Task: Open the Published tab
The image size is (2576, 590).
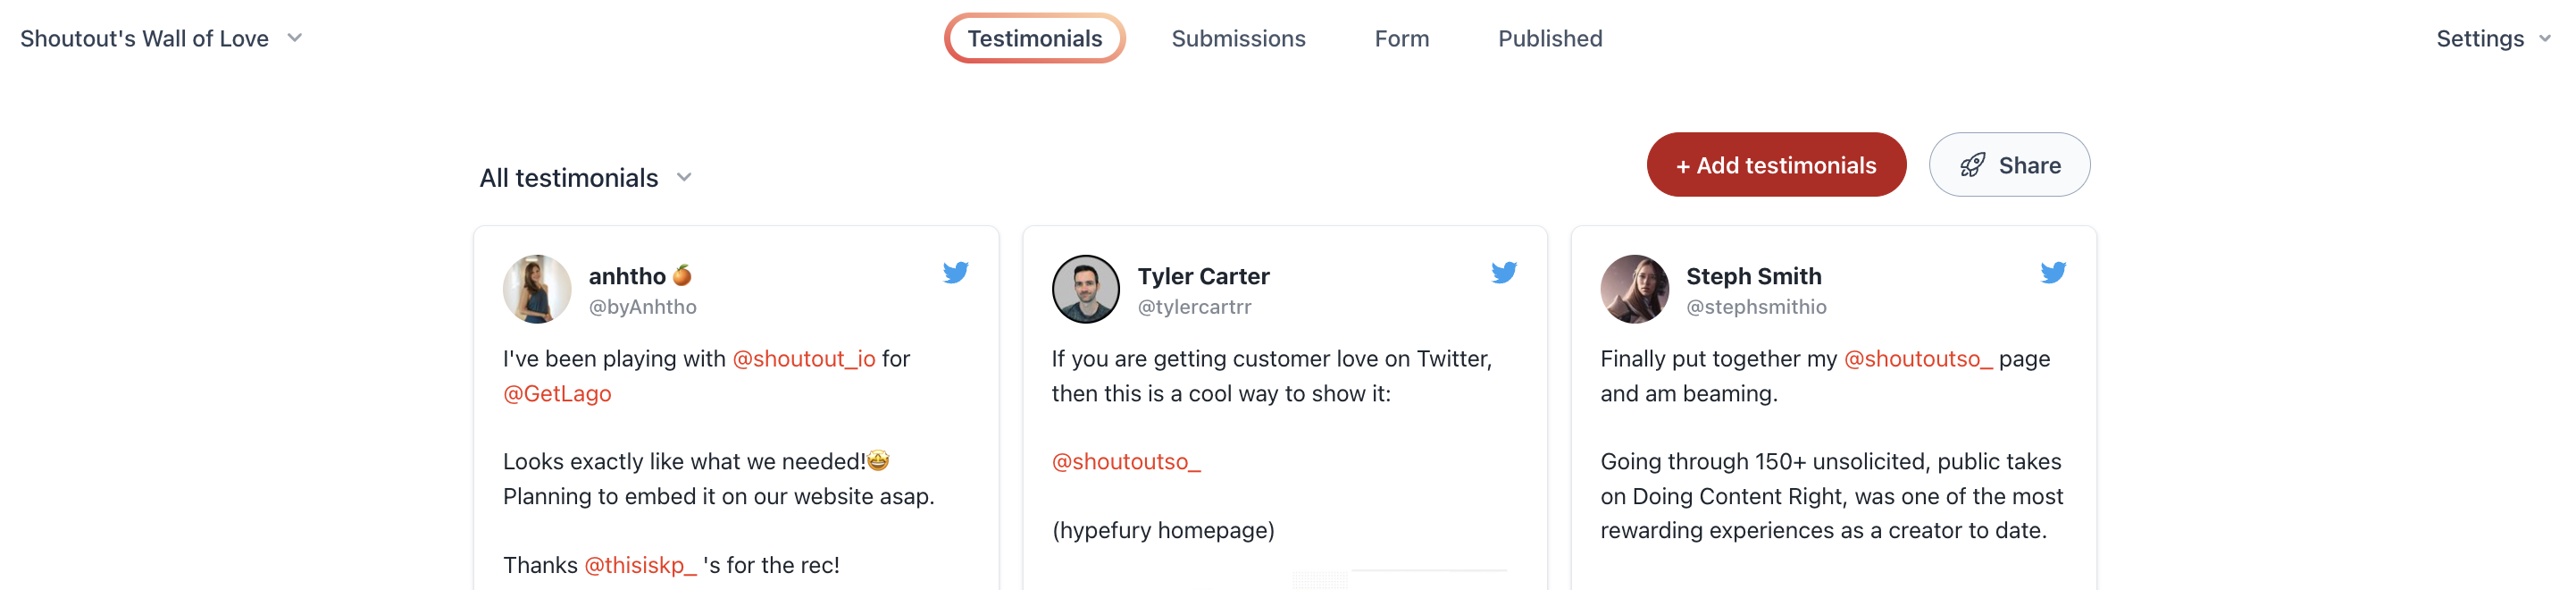Action: click(x=1549, y=38)
